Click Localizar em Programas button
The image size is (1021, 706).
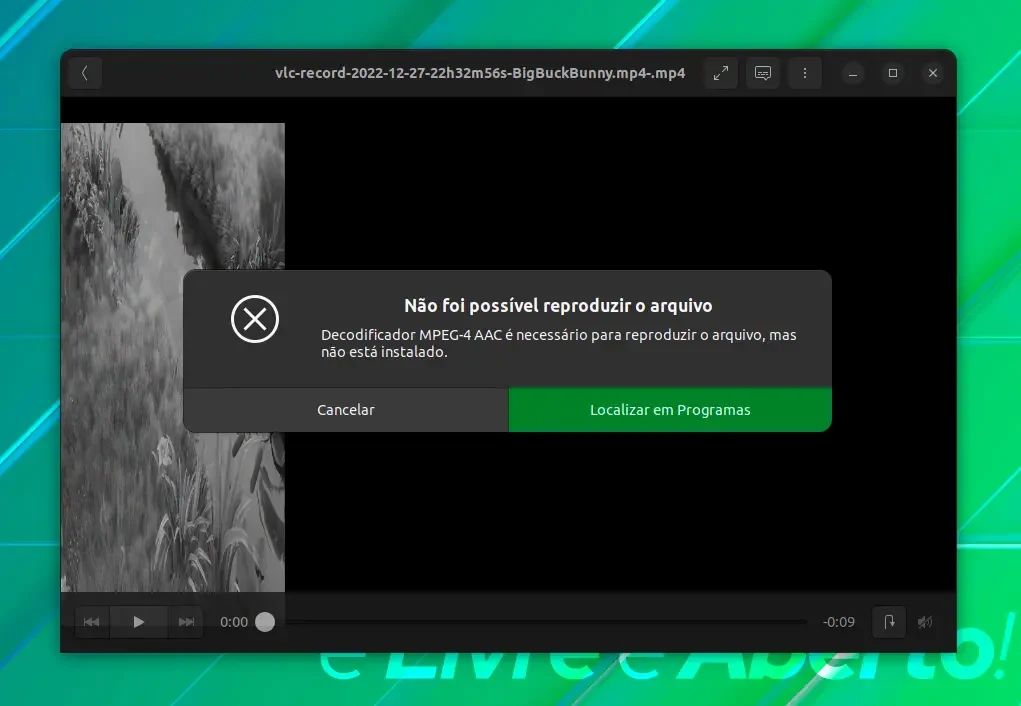click(670, 410)
